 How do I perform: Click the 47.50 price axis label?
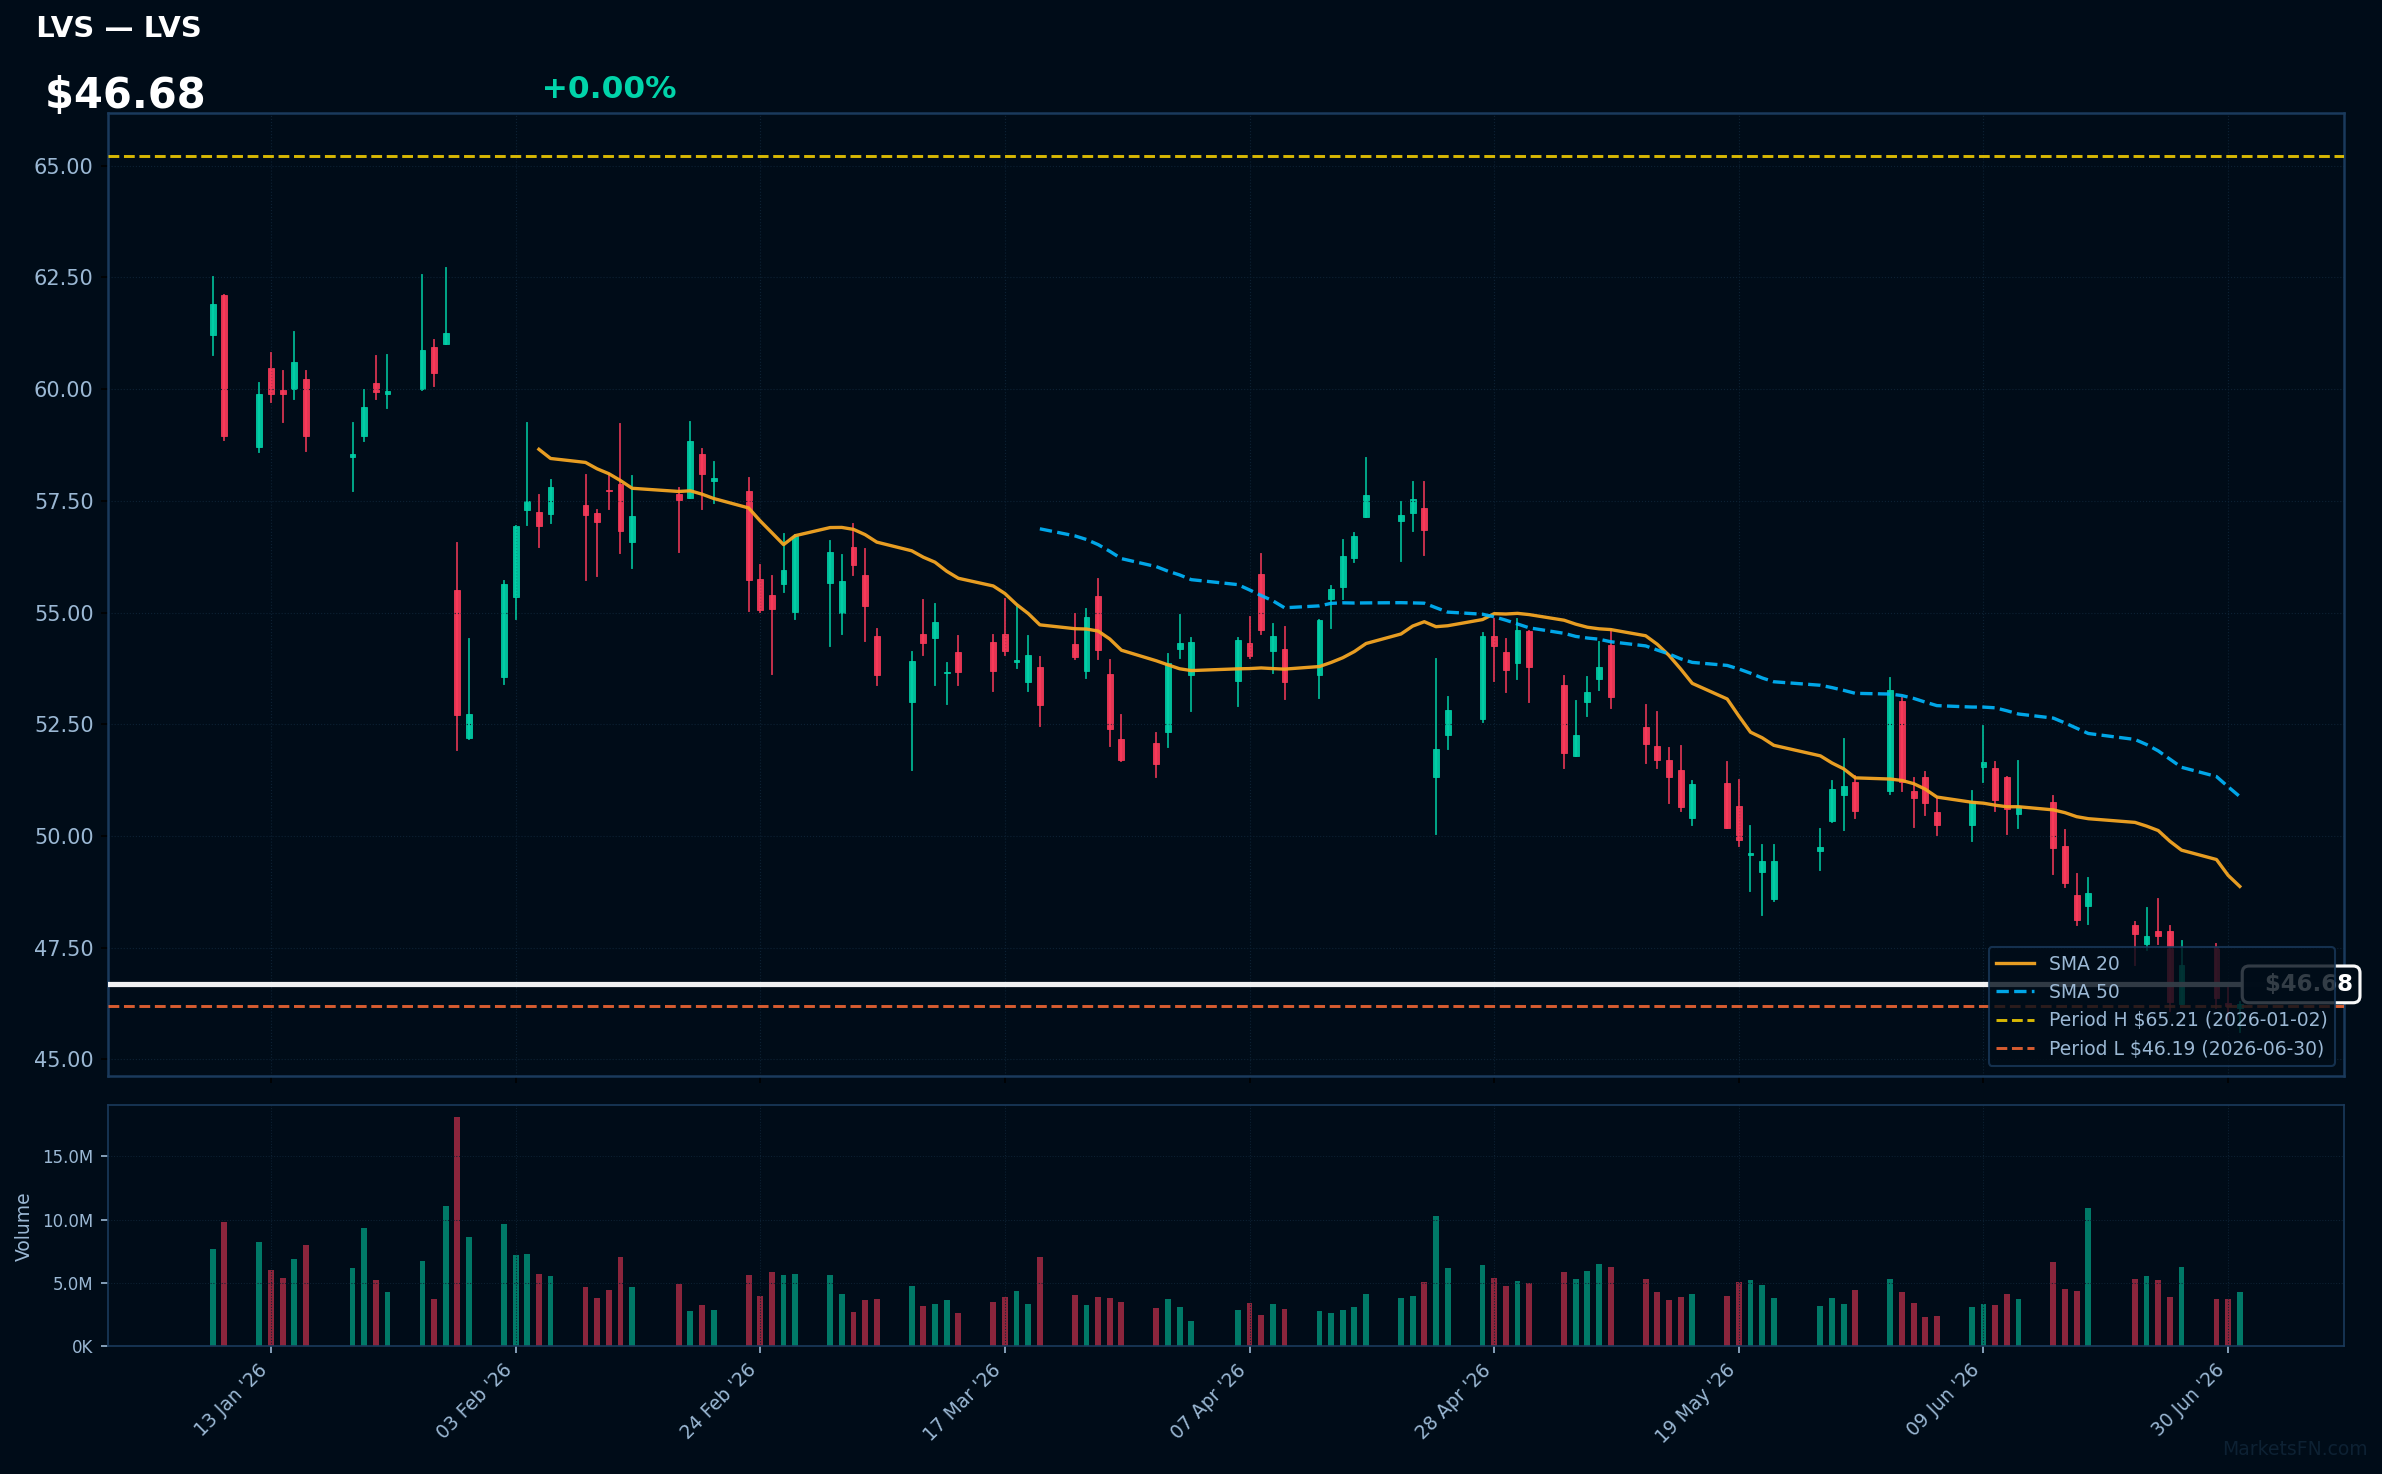click(63, 948)
